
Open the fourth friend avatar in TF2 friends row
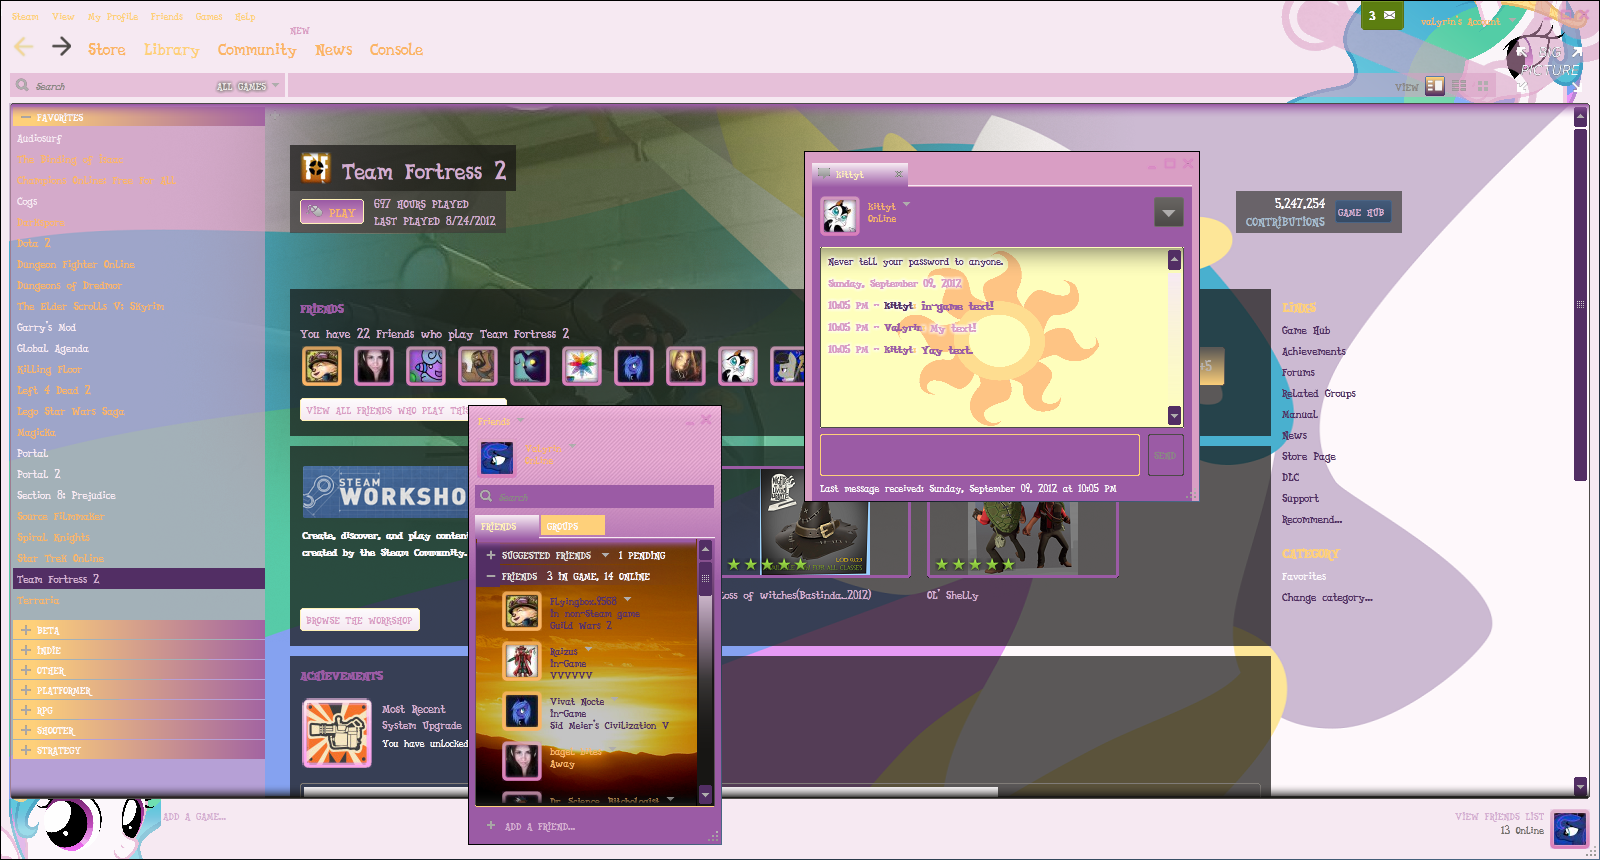(x=478, y=366)
